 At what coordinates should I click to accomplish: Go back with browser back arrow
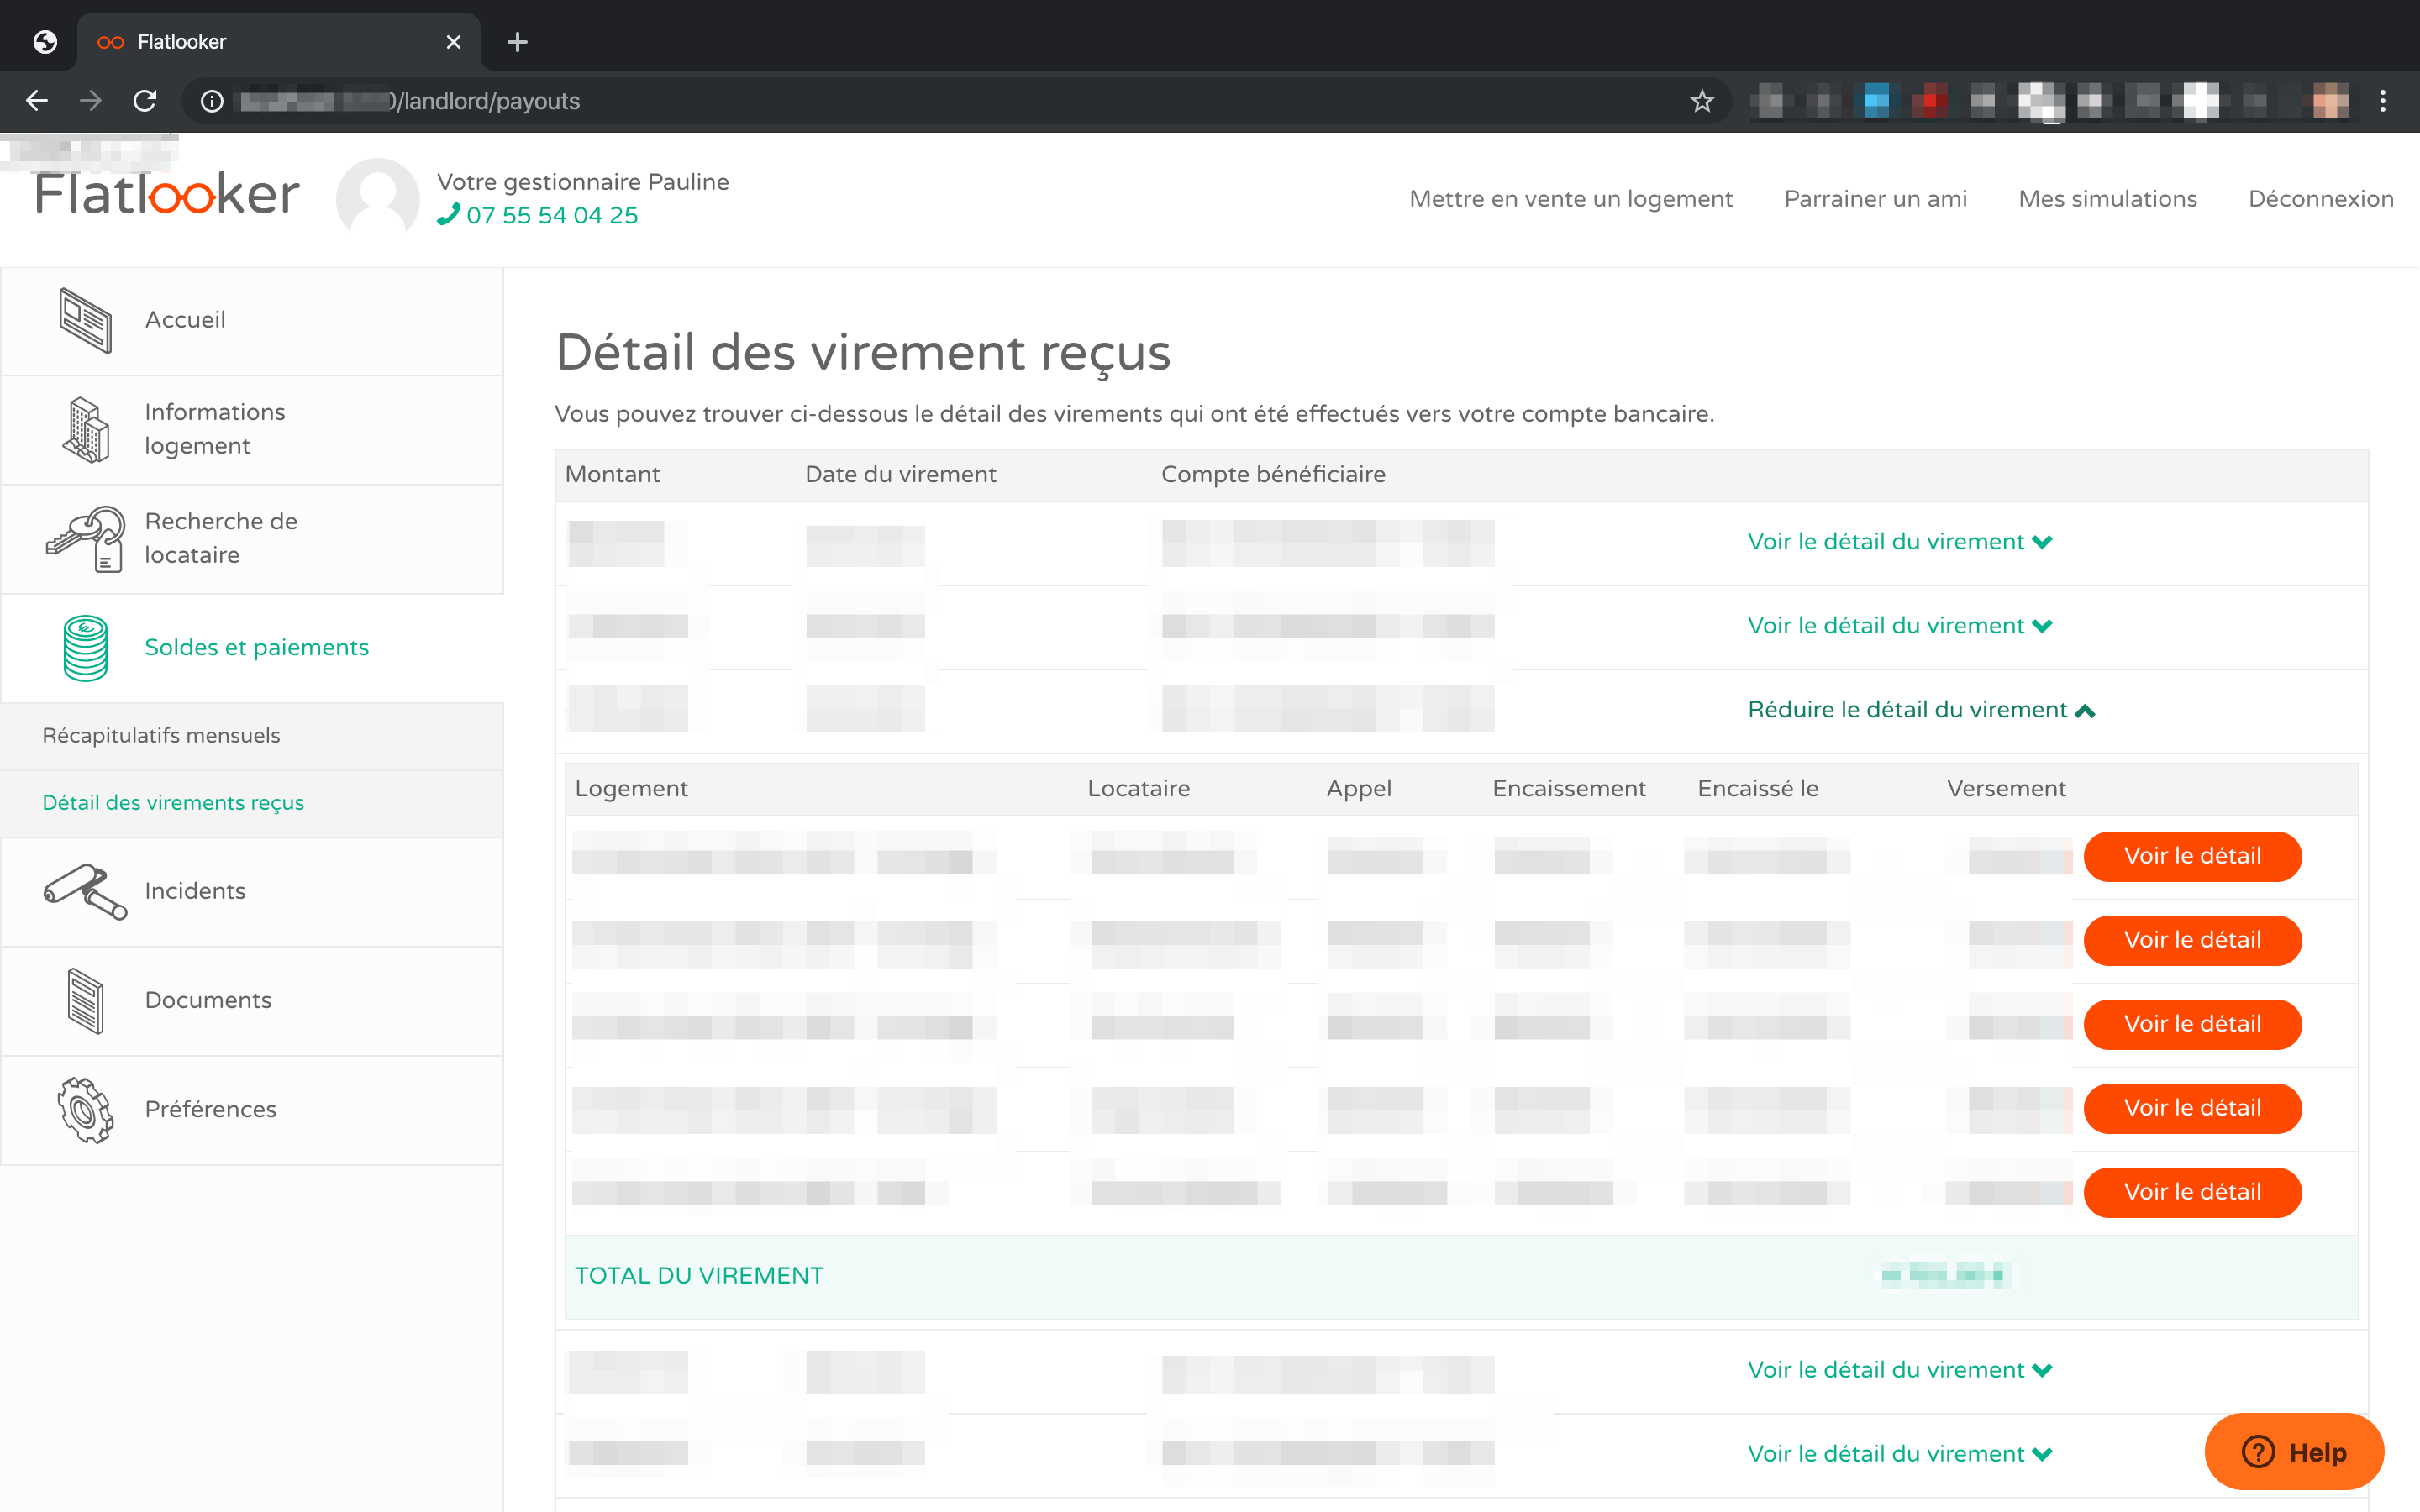coord(37,101)
